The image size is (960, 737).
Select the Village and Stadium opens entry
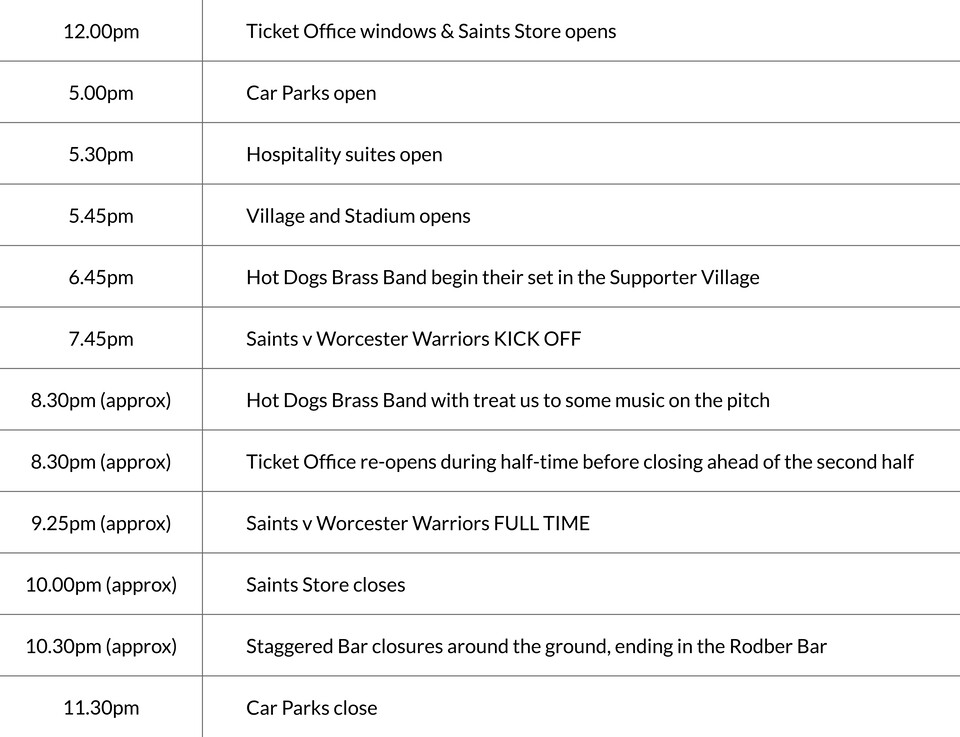click(358, 216)
